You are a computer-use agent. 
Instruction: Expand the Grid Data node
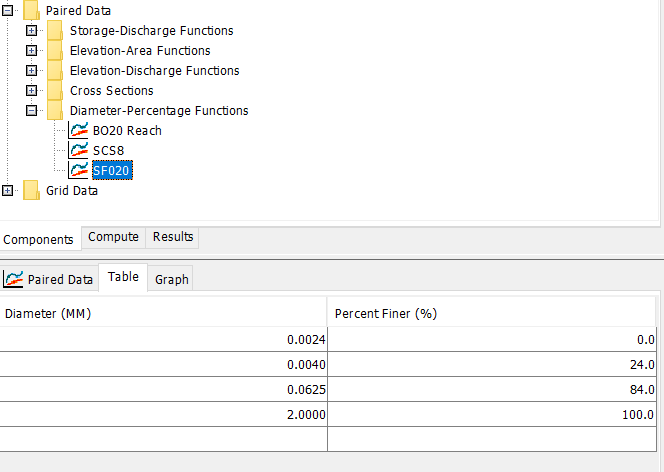pos(9,190)
